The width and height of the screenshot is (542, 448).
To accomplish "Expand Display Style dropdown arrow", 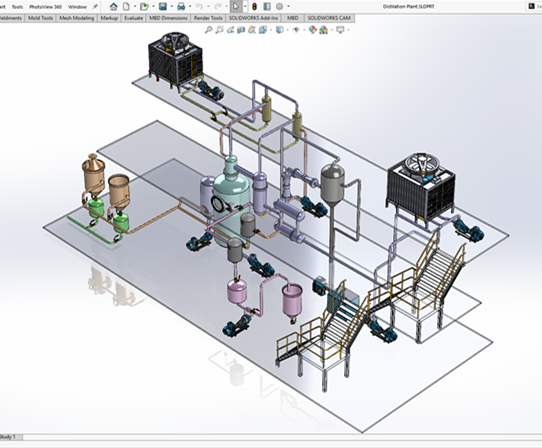I will tap(288, 30).
